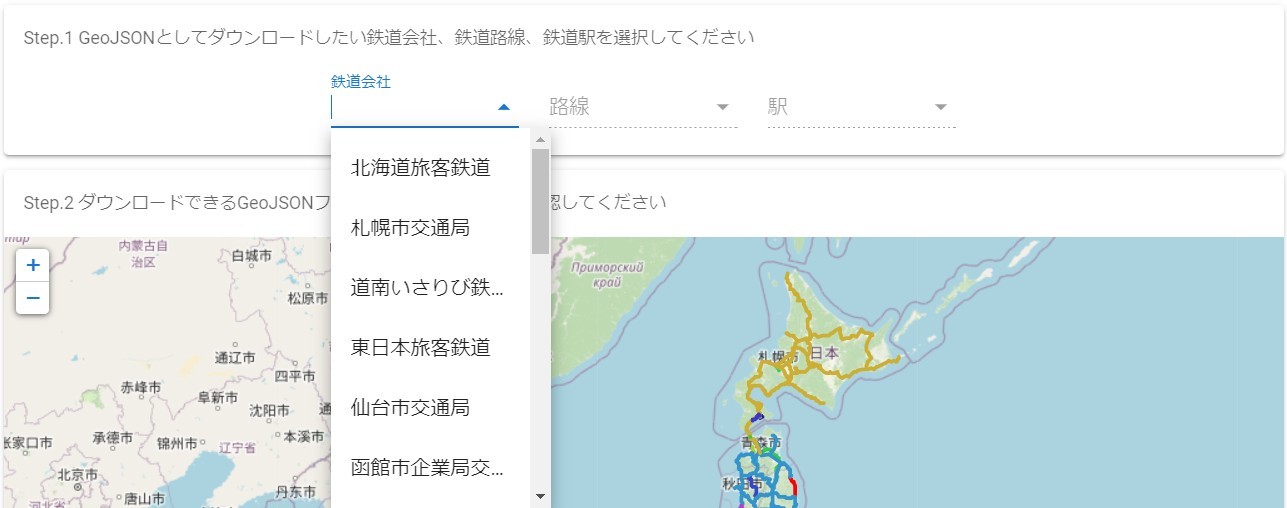Zoom in on the map

(32, 265)
